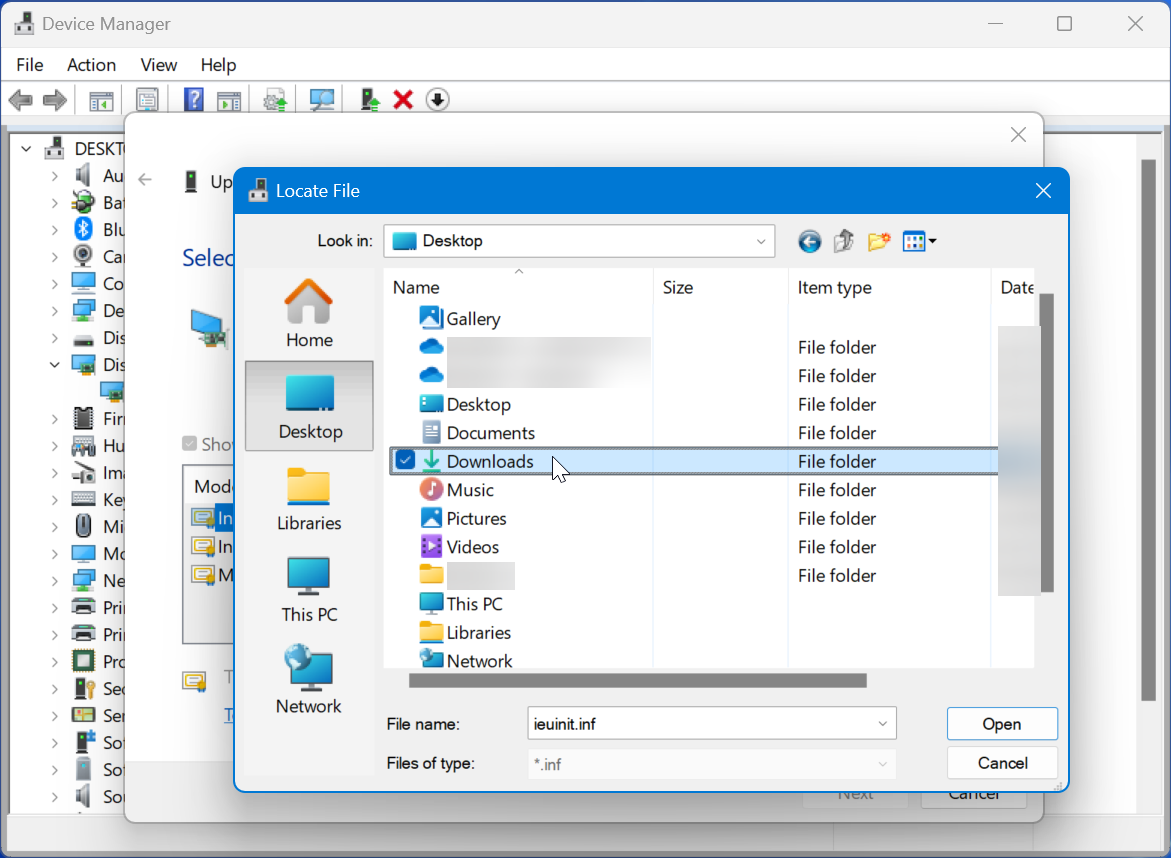Go up one folder level
The image size is (1171, 858).
click(844, 241)
